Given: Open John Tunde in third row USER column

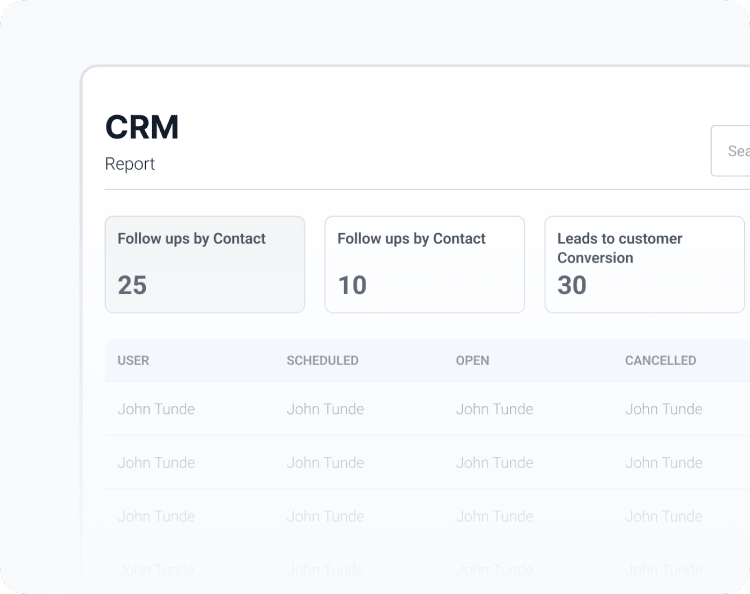Looking at the screenshot, I should pos(156,517).
